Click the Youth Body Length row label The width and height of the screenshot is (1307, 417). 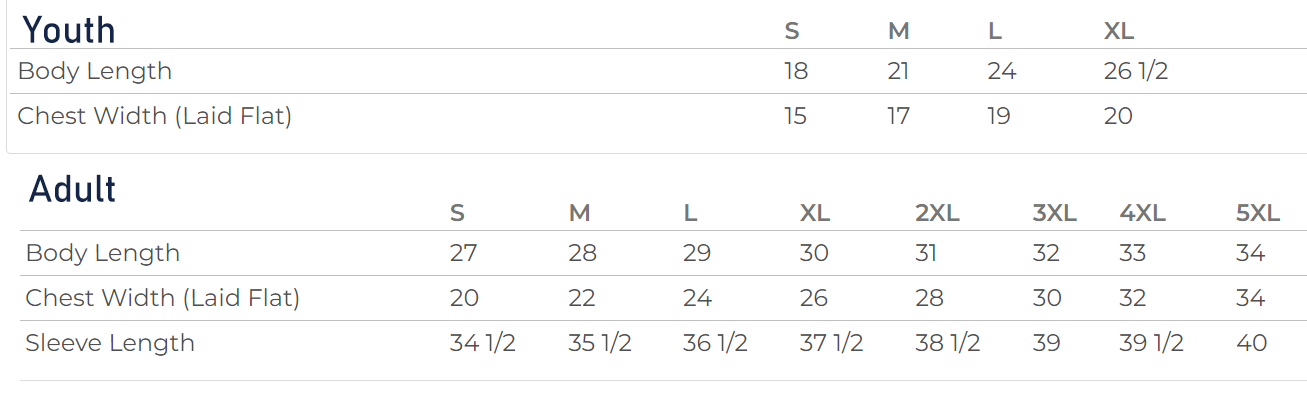coord(95,72)
